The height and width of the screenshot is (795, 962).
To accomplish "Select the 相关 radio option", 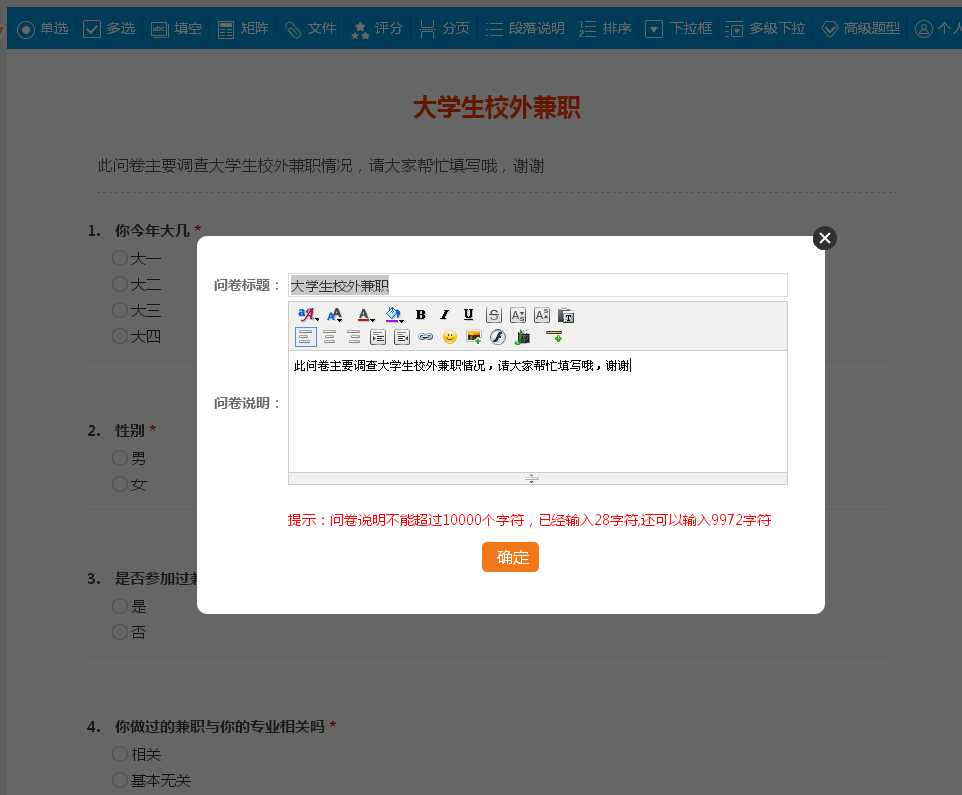I will point(120,754).
